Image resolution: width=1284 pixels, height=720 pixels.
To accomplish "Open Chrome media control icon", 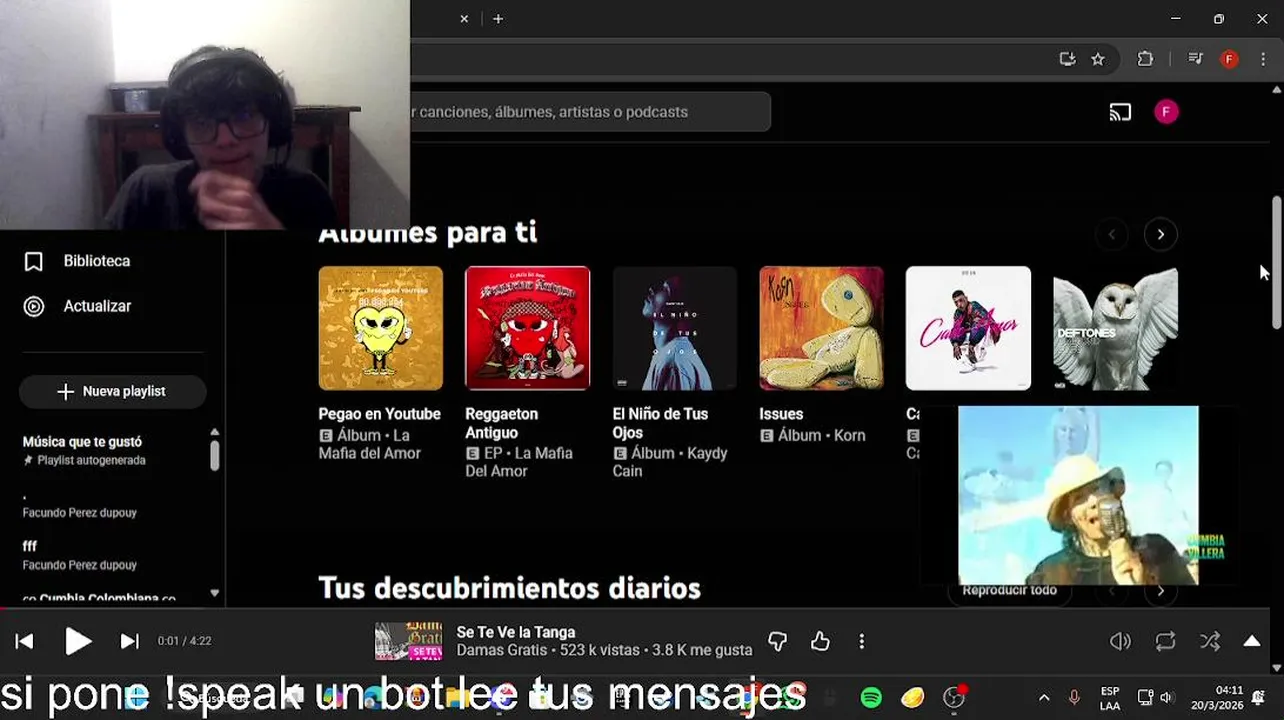I will pos(1195,59).
